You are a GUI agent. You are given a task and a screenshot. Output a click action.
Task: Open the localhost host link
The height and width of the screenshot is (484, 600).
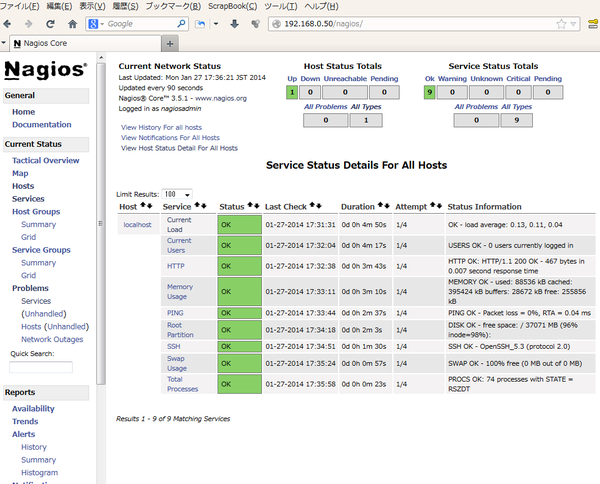[x=137, y=225]
